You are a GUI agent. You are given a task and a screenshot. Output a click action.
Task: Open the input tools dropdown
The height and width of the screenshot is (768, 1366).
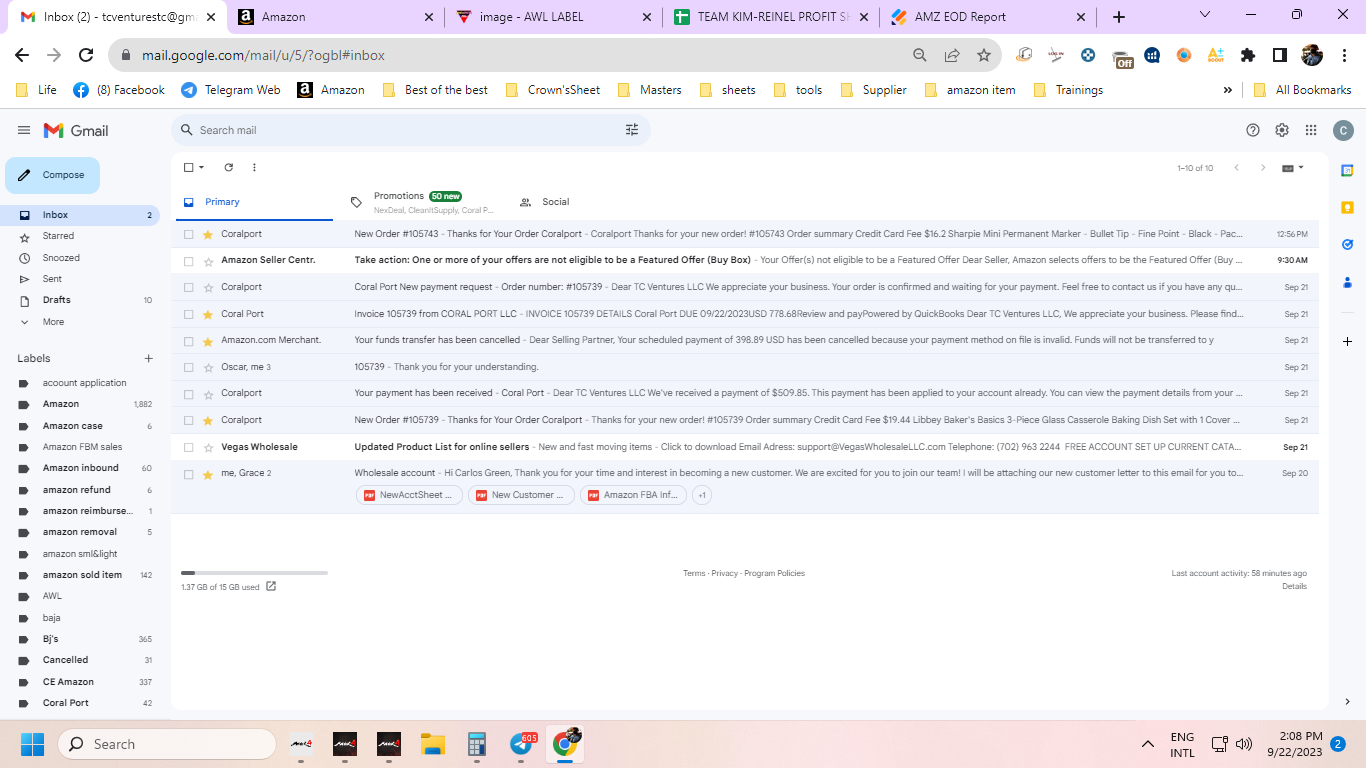1293,168
